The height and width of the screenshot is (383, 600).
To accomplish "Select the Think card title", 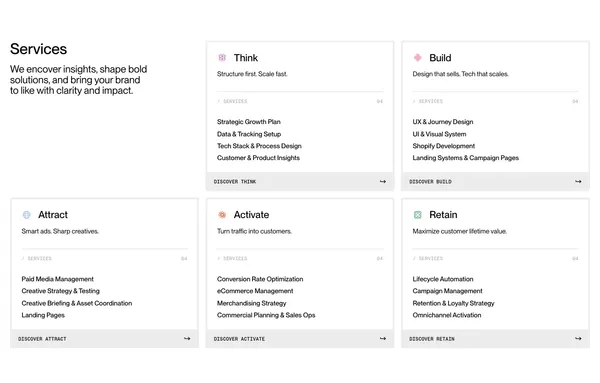I will point(246,58).
